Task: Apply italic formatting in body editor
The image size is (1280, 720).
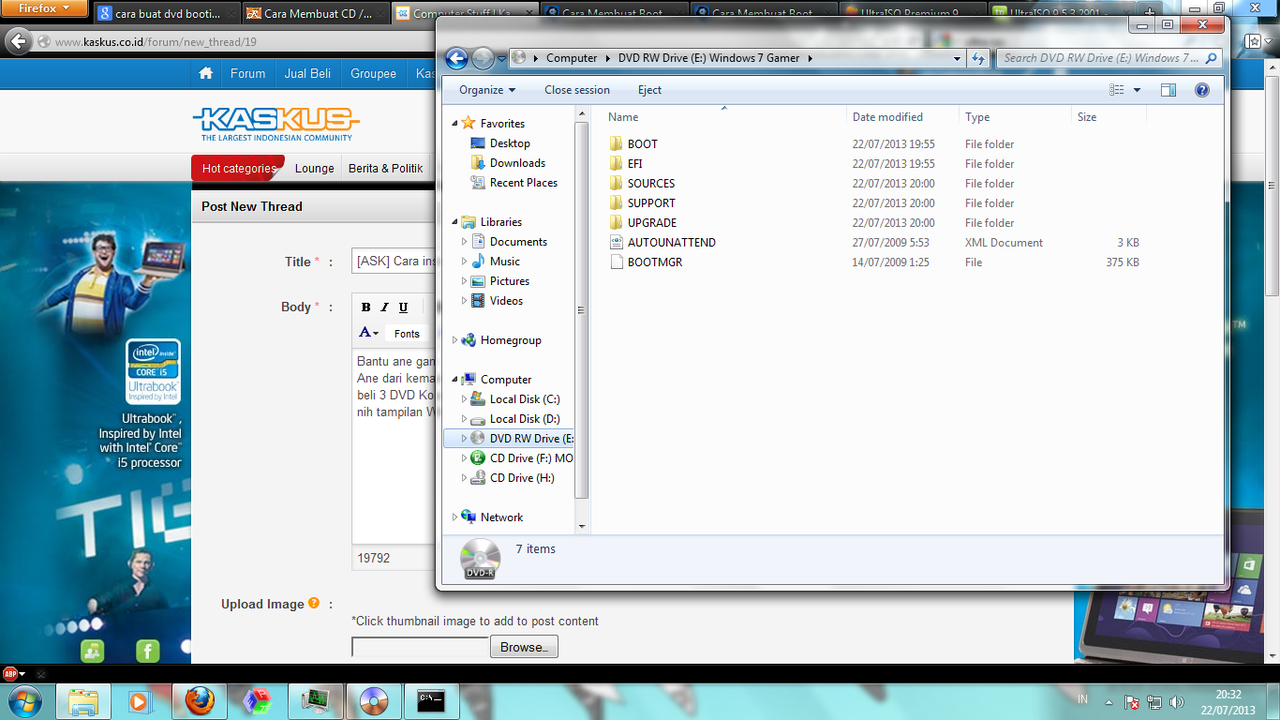Action: coord(384,307)
